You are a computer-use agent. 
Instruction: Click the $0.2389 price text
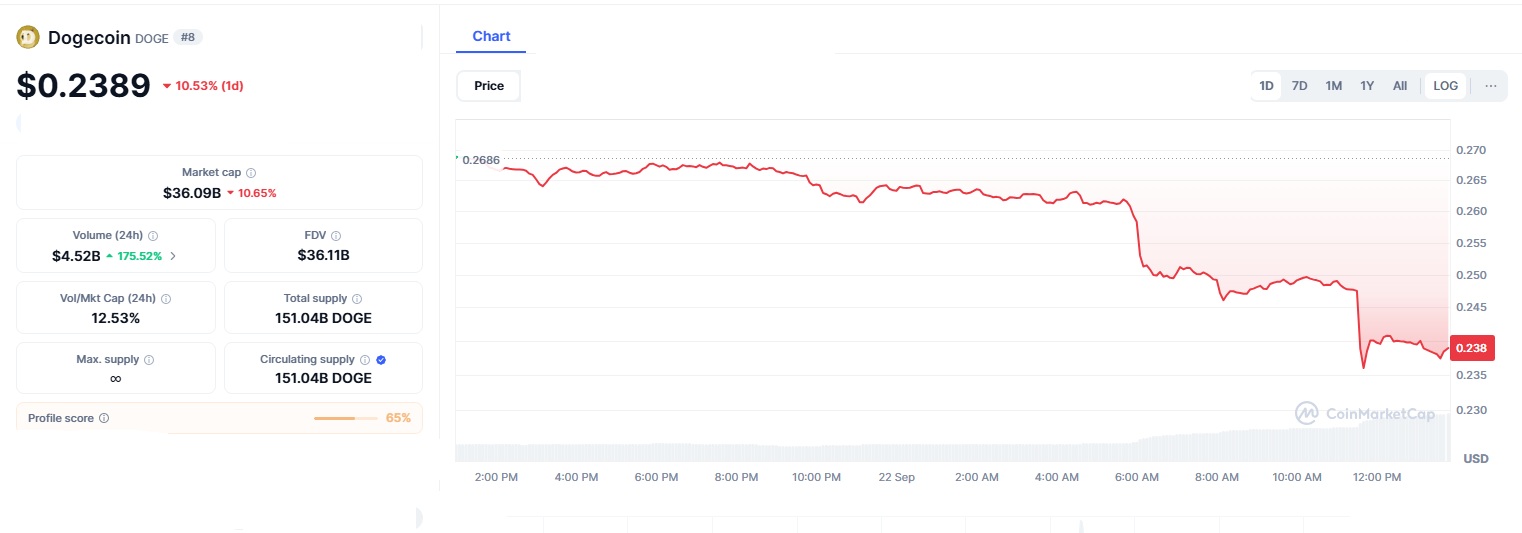(x=84, y=86)
